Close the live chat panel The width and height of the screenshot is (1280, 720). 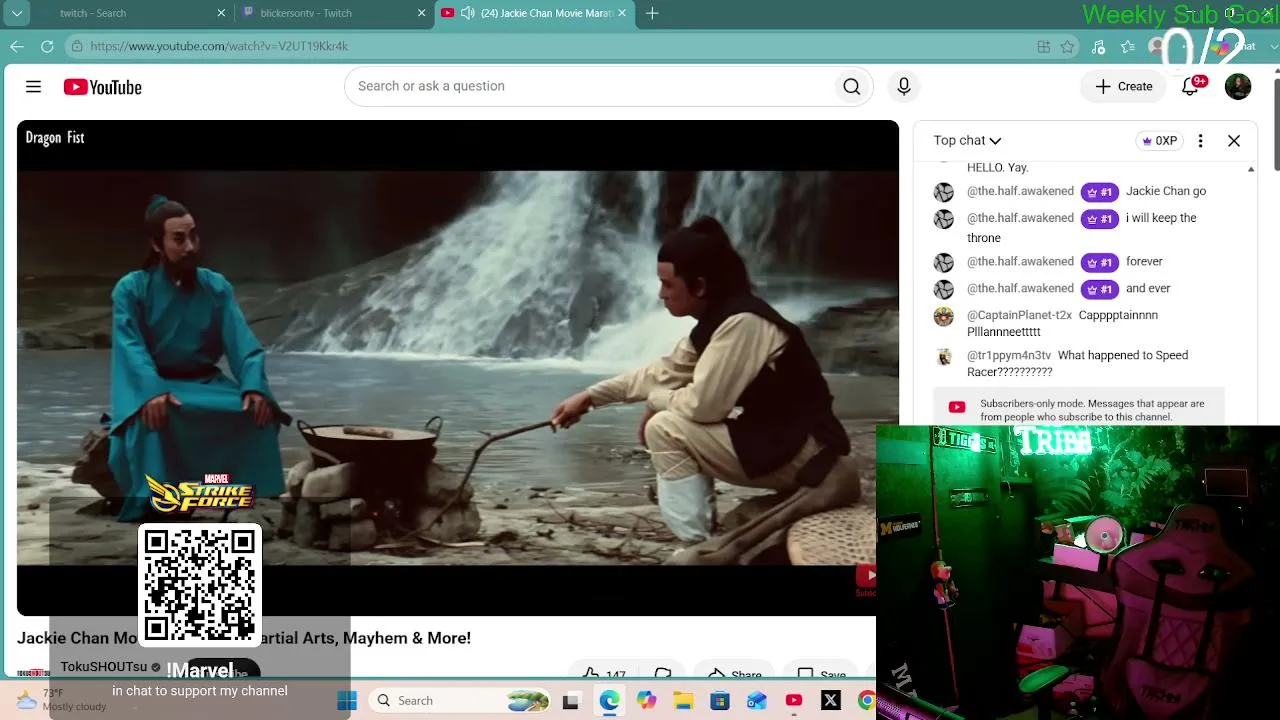[x=1234, y=141]
